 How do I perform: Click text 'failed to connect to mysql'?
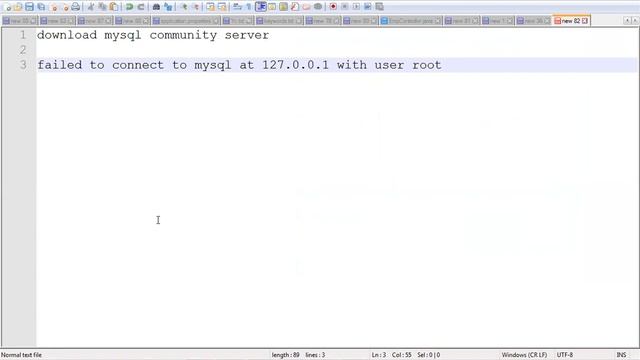point(134,65)
